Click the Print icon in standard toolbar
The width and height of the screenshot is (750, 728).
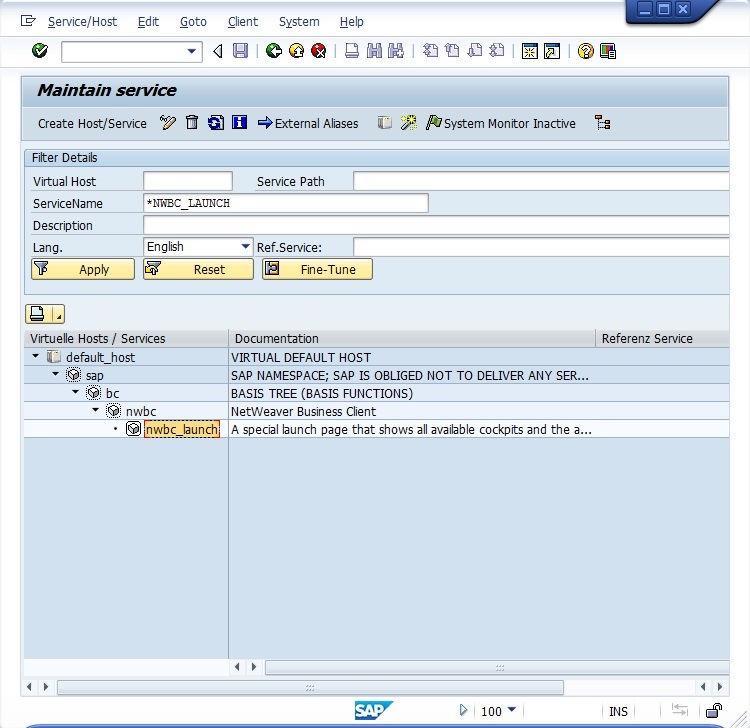(x=352, y=51)
